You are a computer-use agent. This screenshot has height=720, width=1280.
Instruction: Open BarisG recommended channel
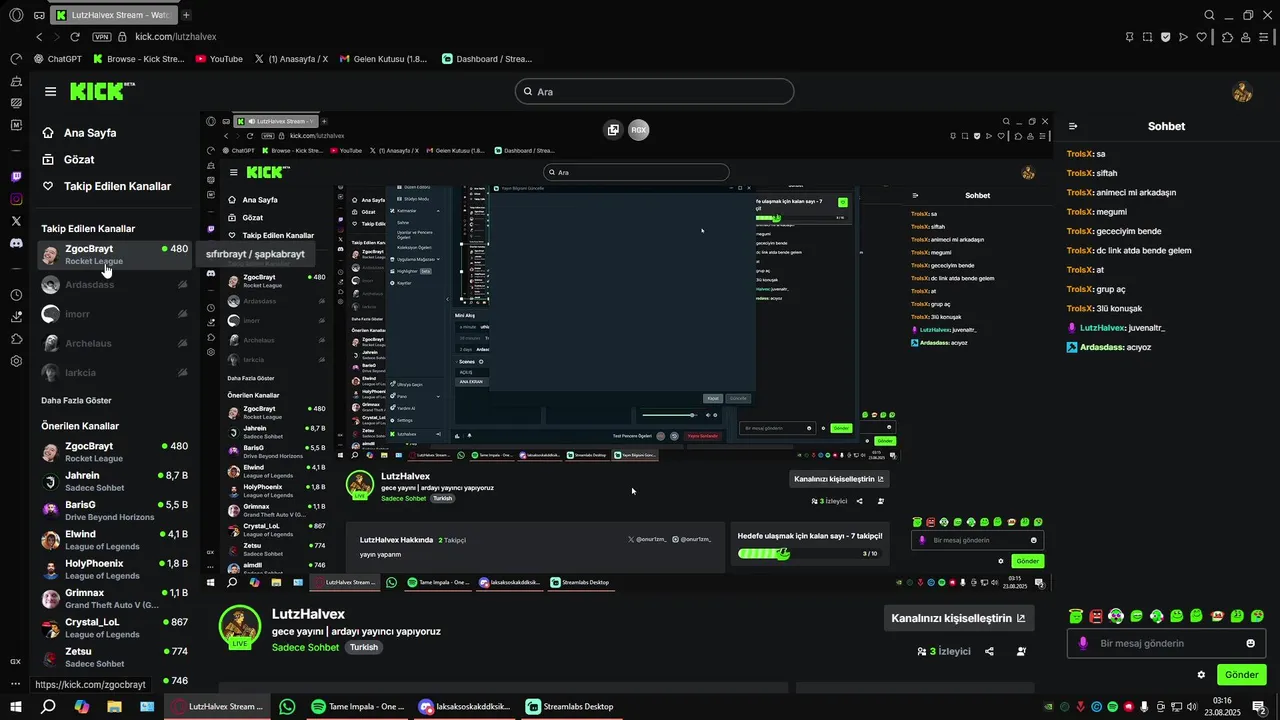tap(114, 510)
